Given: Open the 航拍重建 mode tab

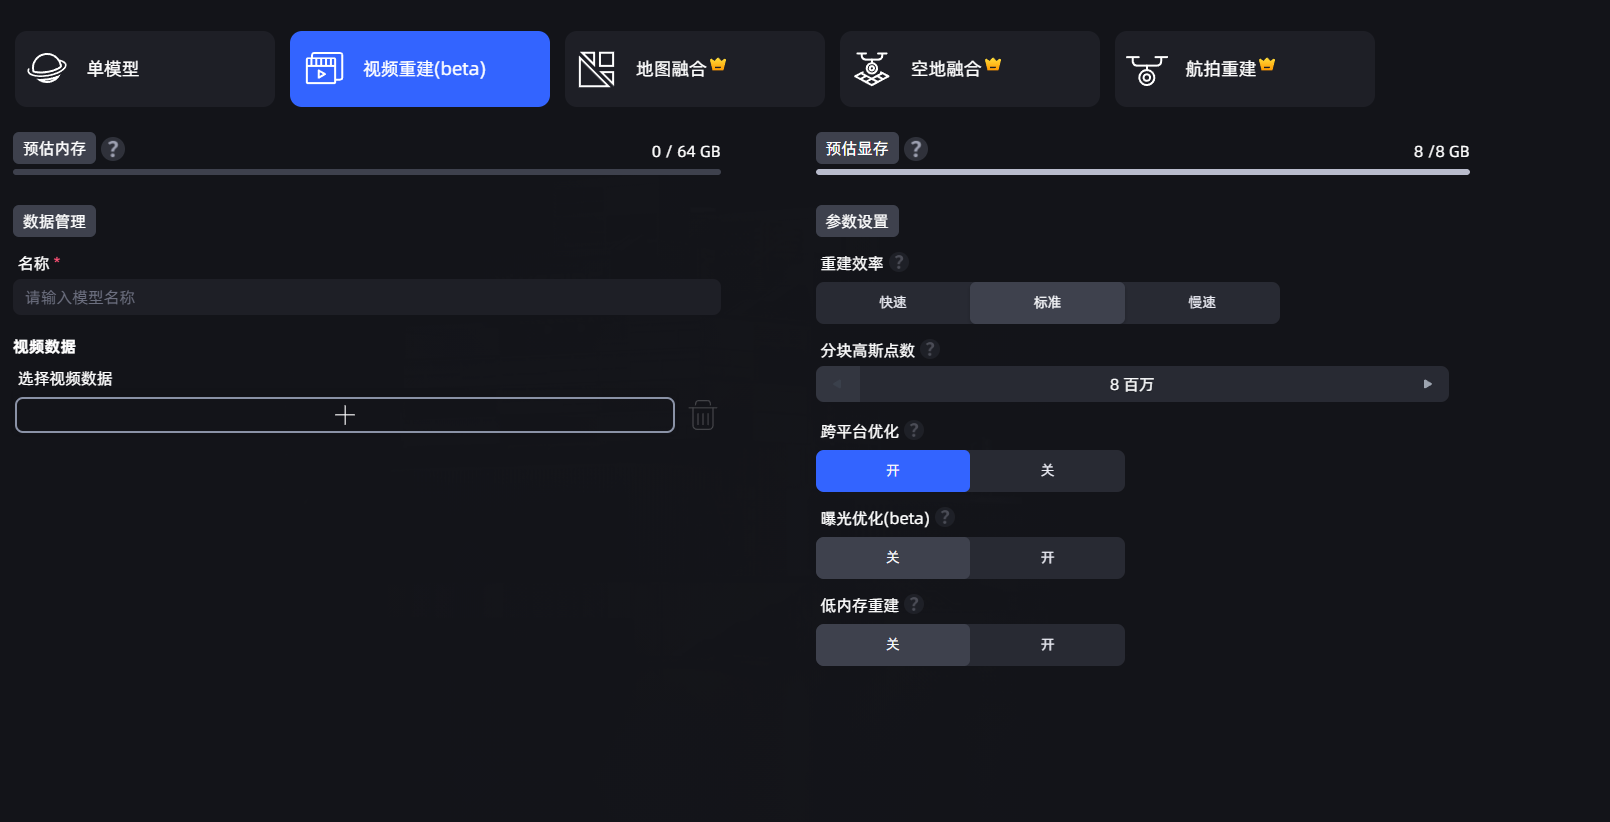Looking at the screenshot, I should pyautogui.click(x=1245, y=69).
